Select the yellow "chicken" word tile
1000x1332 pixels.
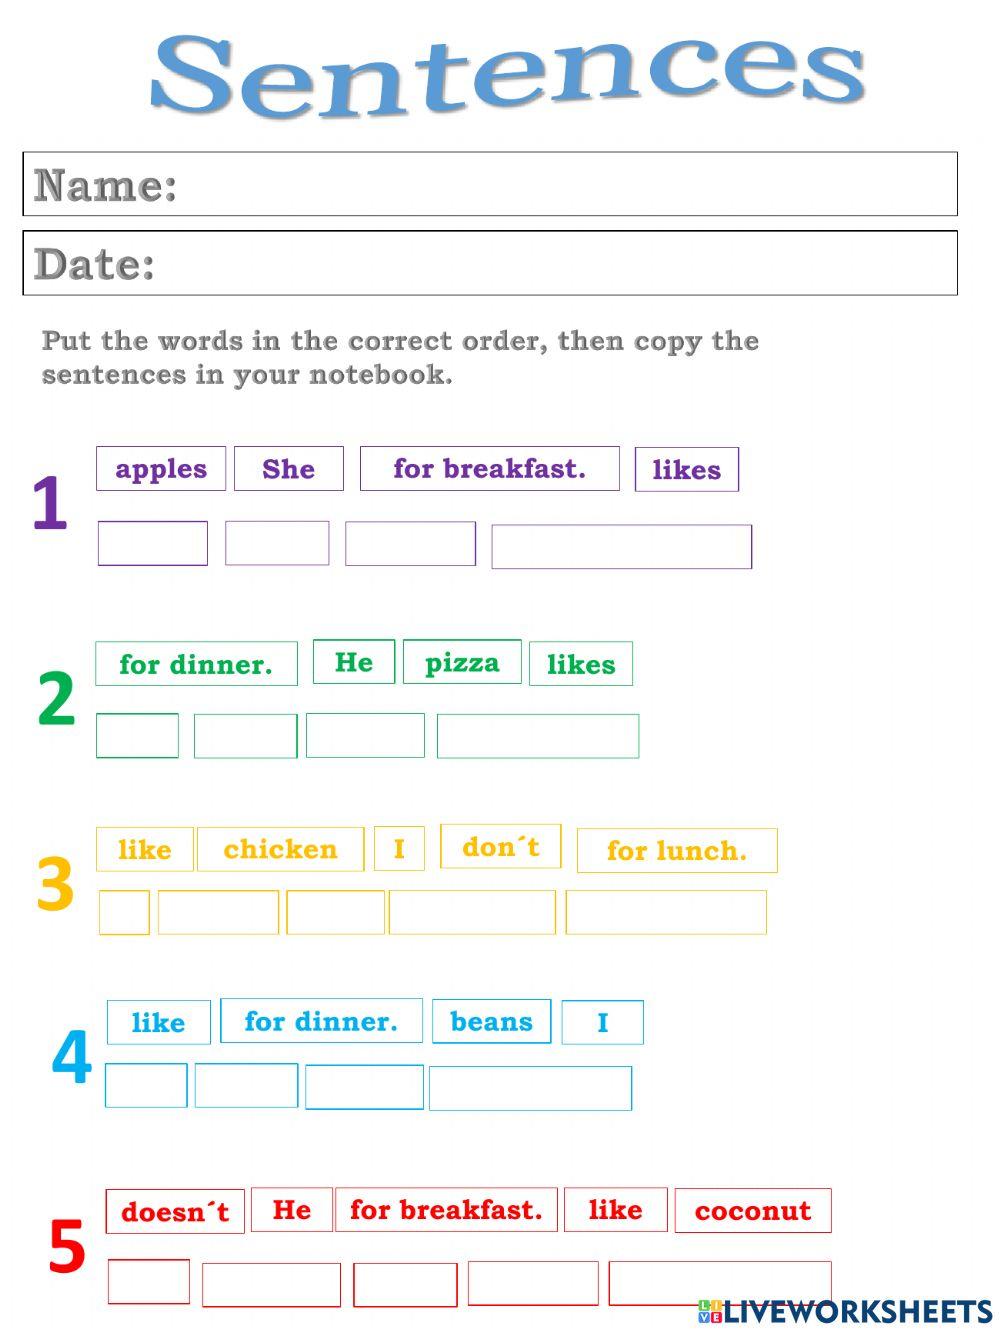280,849
